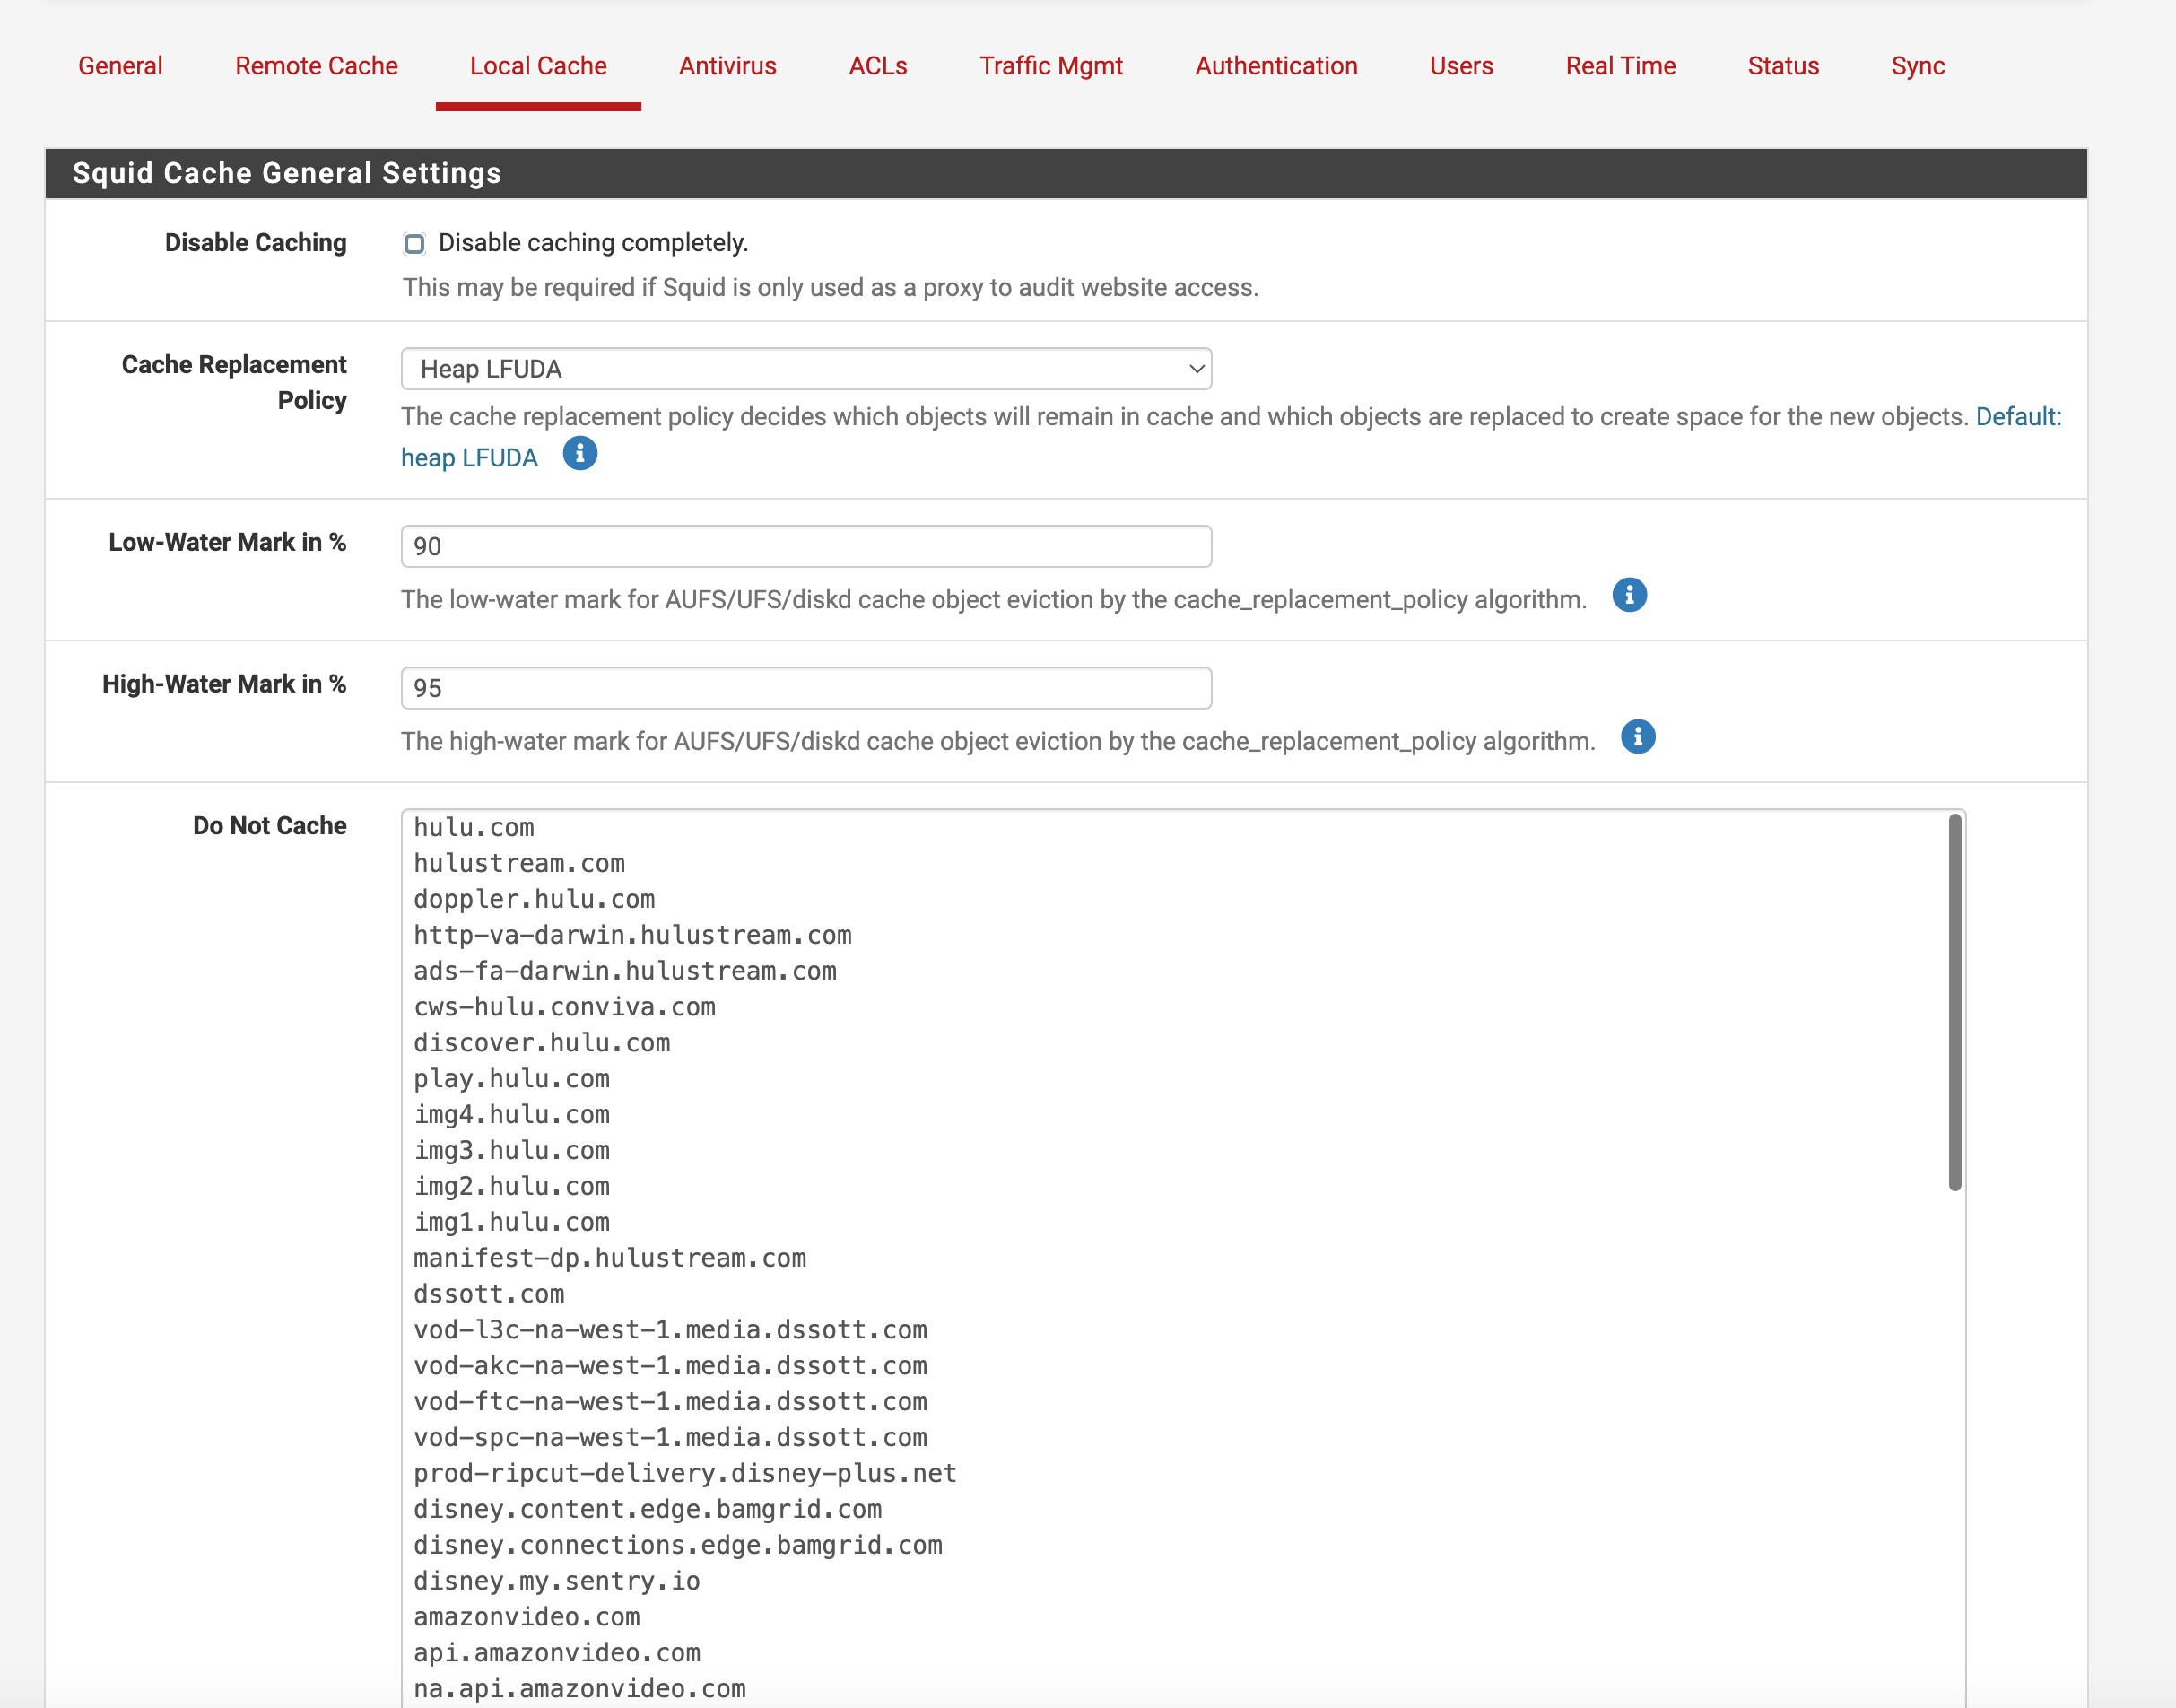
Task: Open info icon beside low-water mark description
Action: click(x=1629, y=595)
